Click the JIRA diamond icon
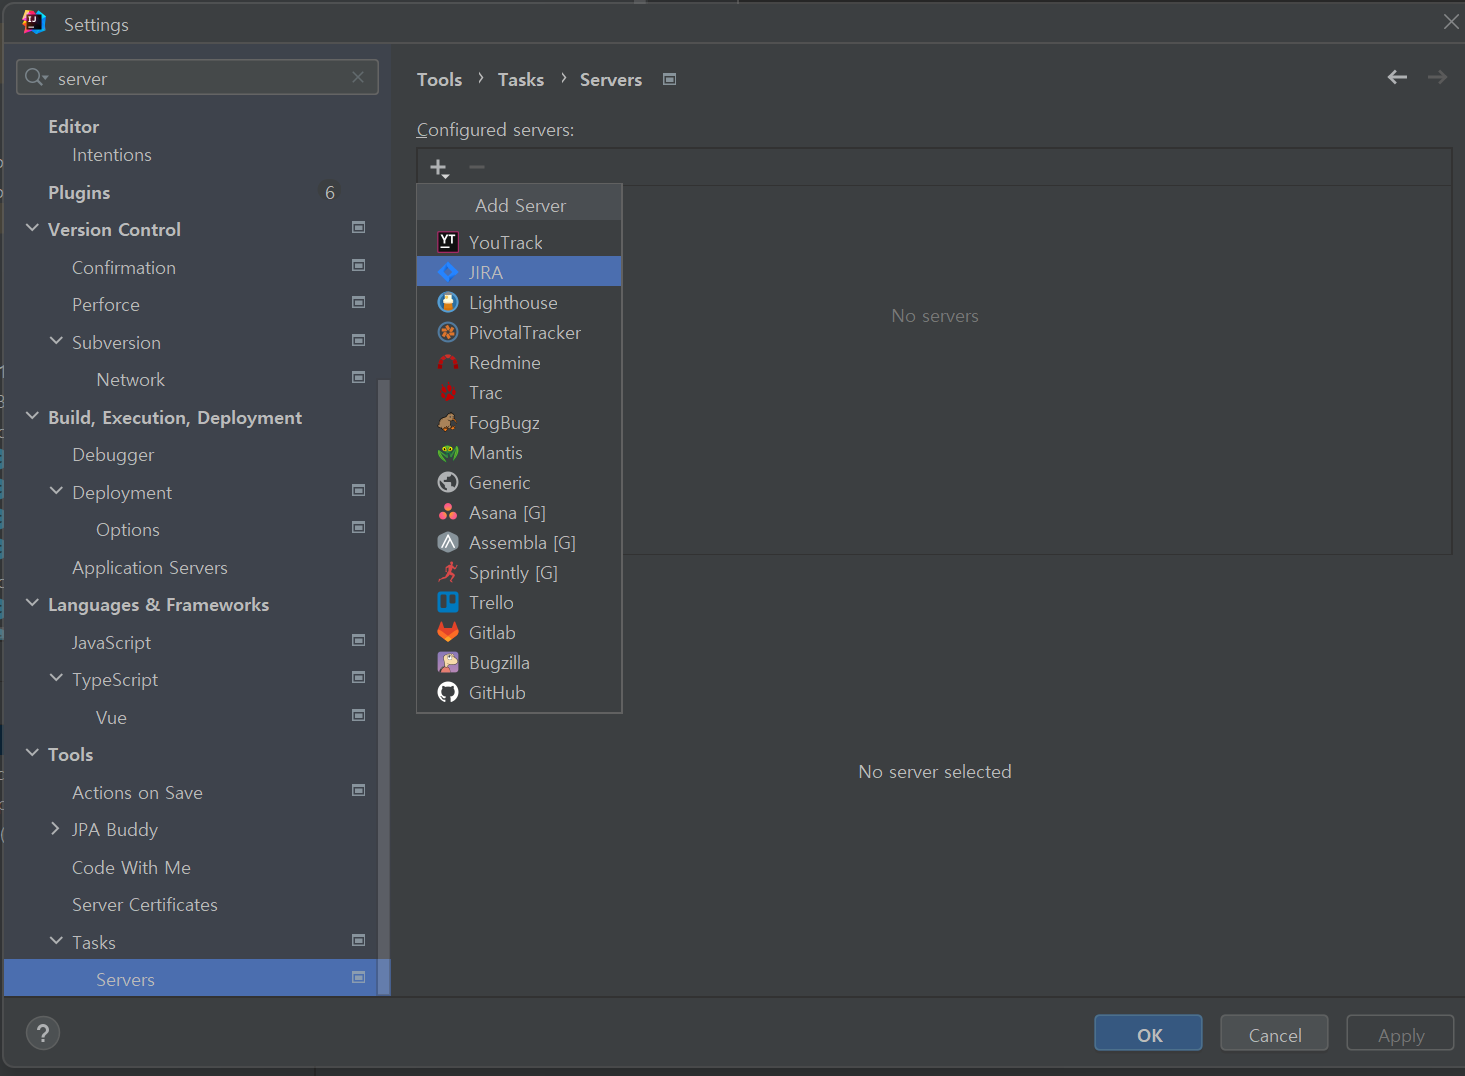 [448, 272]
